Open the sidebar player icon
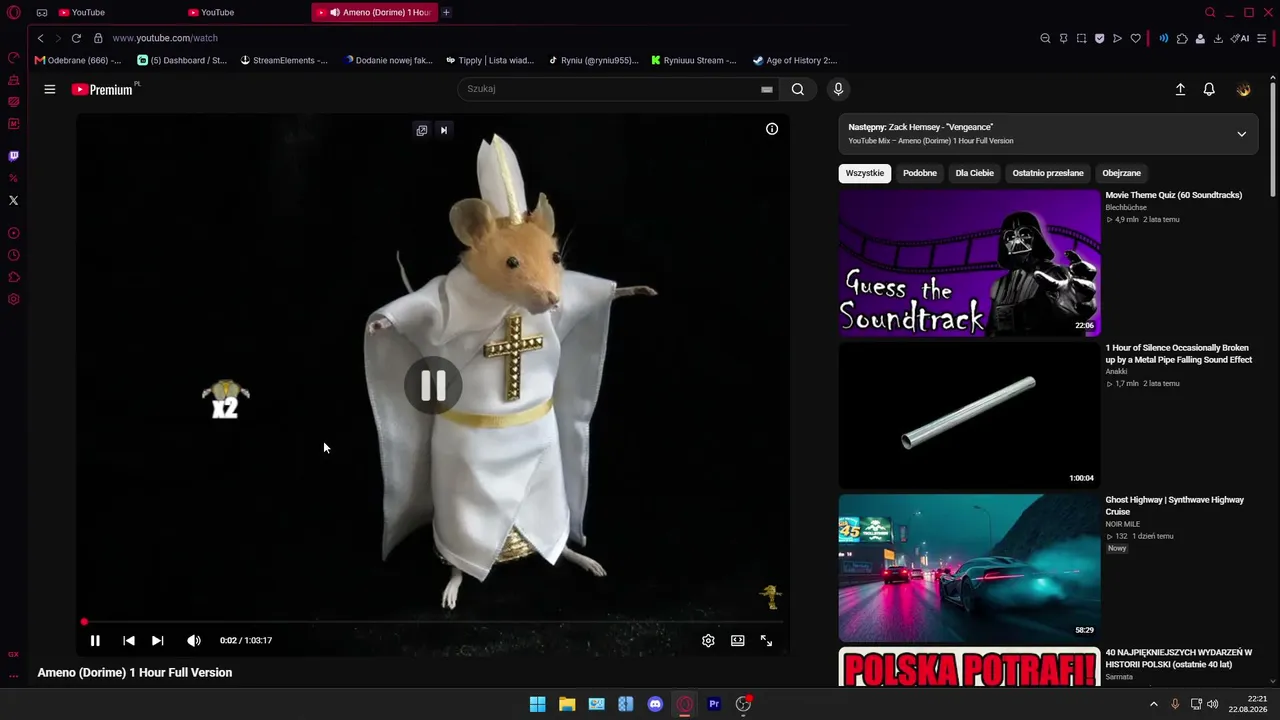This screenshot has height=720, width=1280. 14,233
